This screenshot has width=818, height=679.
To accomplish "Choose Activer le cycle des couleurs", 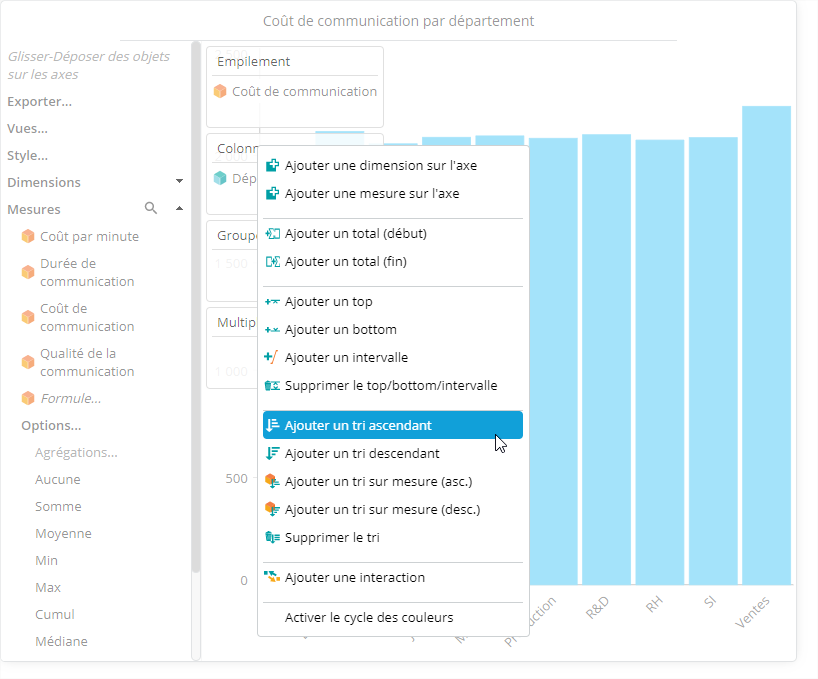I will [368, 618].
